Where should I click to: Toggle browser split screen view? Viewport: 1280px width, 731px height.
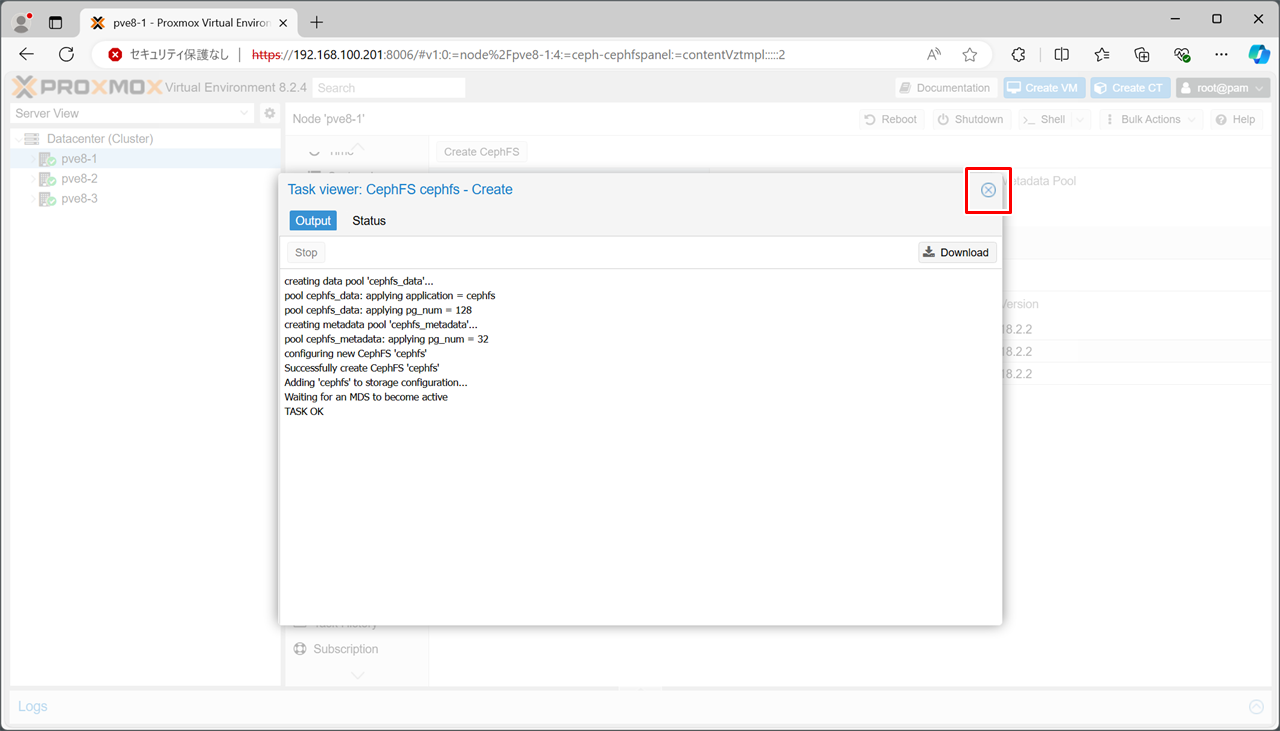tap(1062, 55)
